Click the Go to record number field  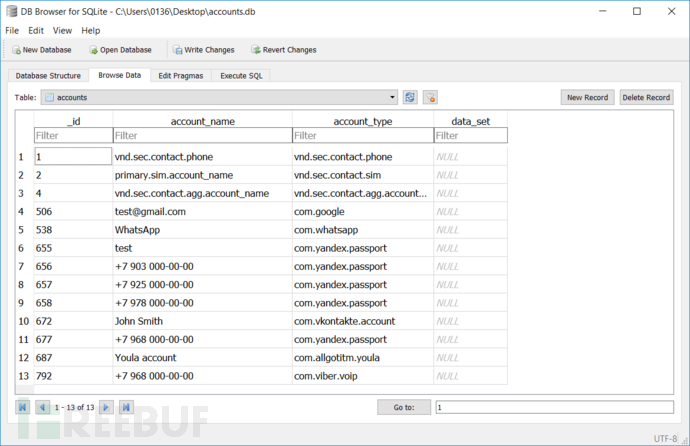(554, 407)
